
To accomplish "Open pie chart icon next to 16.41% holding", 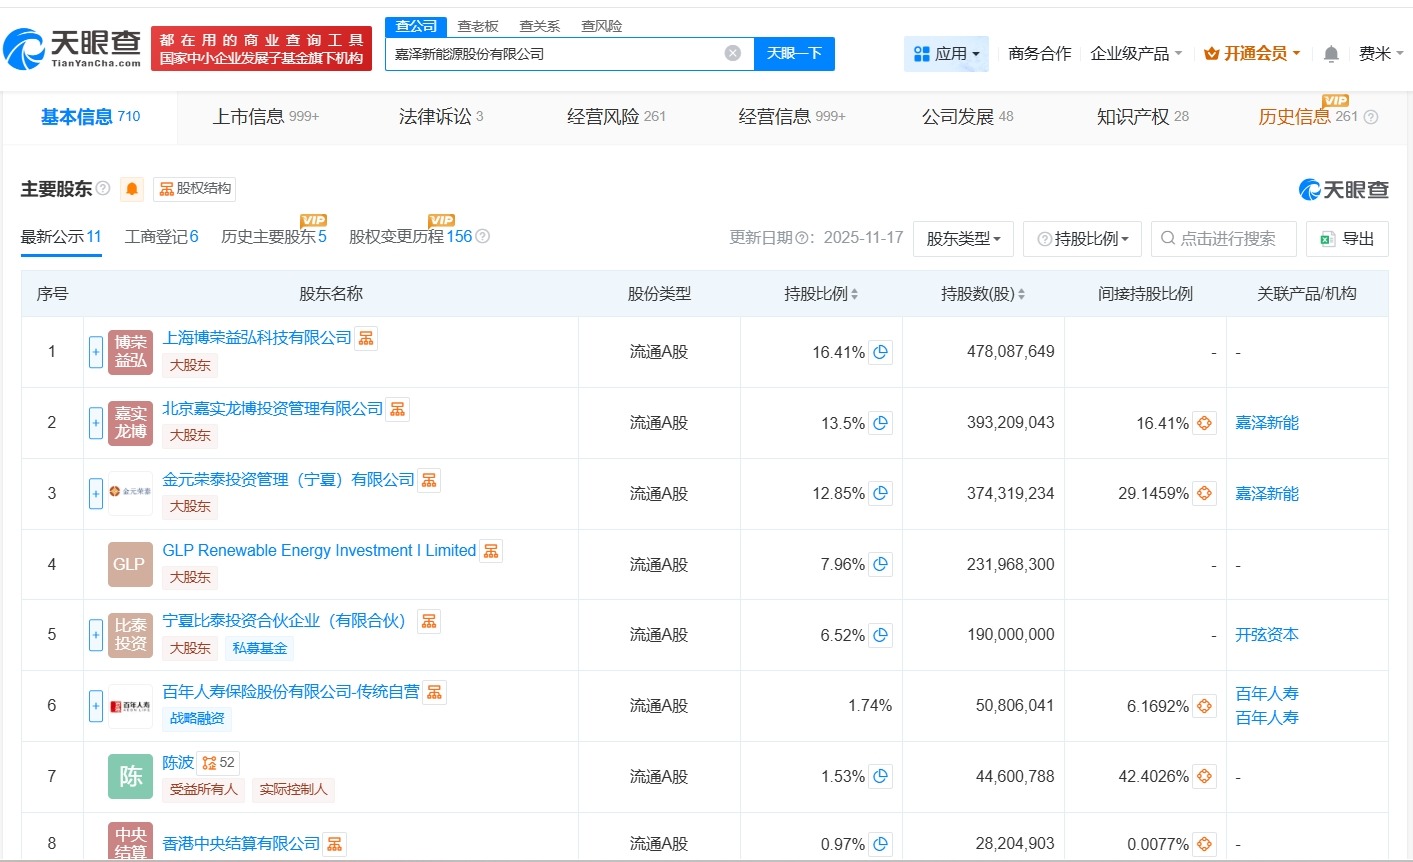I will (880, 352).
